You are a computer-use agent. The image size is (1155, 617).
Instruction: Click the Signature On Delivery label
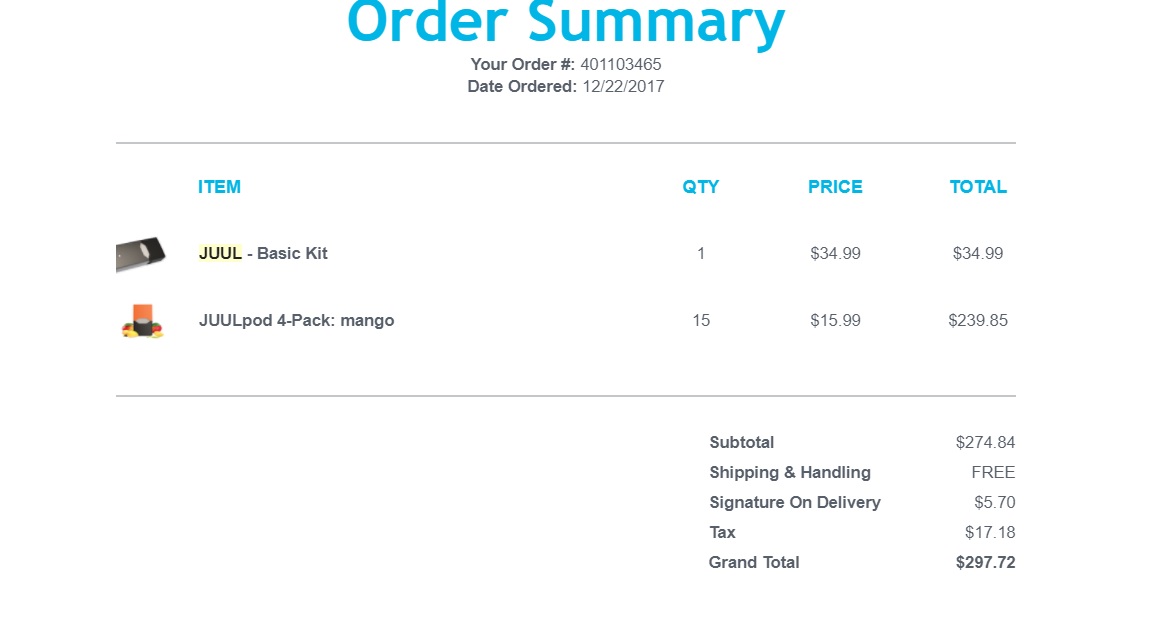coord(795,502)
